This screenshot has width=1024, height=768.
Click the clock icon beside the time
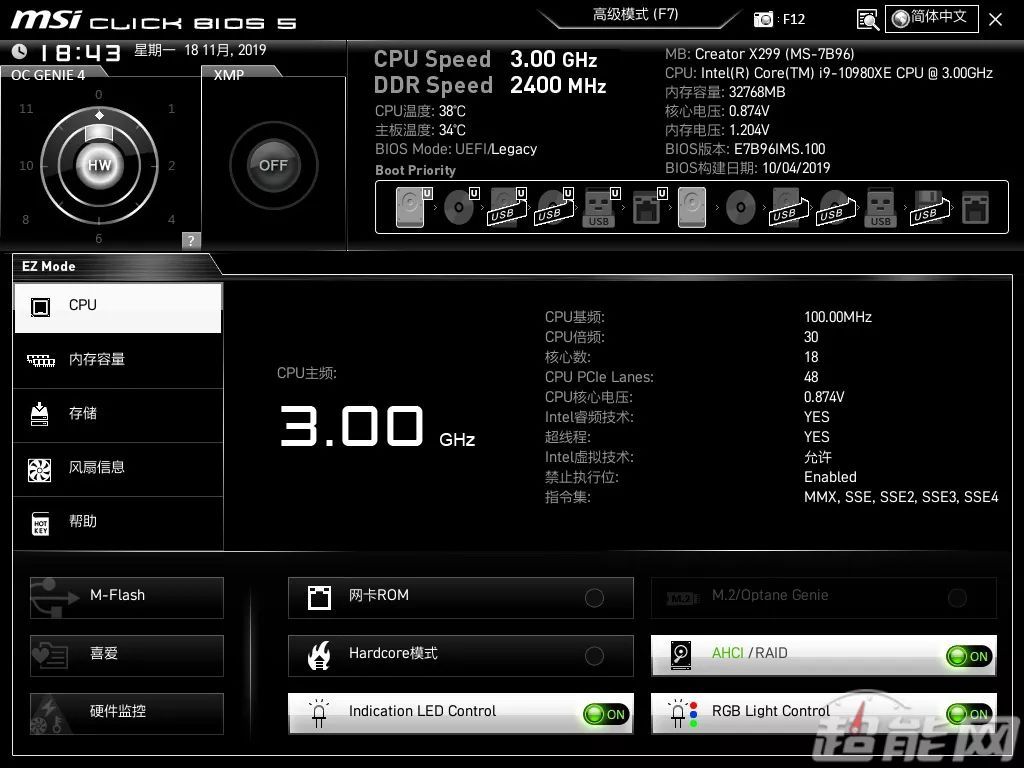click(x=20, y=51)
